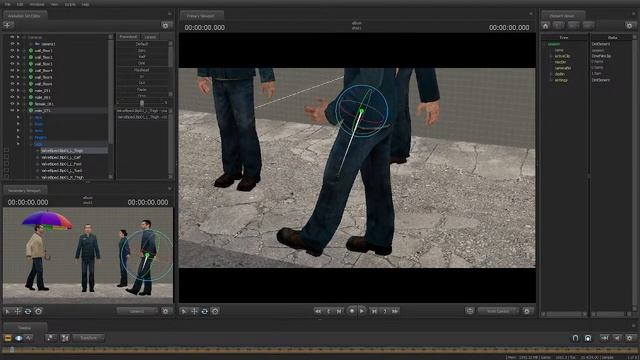
Task: Select the move manipulator in the primary viewport toolbar
Action: point(194,311)
